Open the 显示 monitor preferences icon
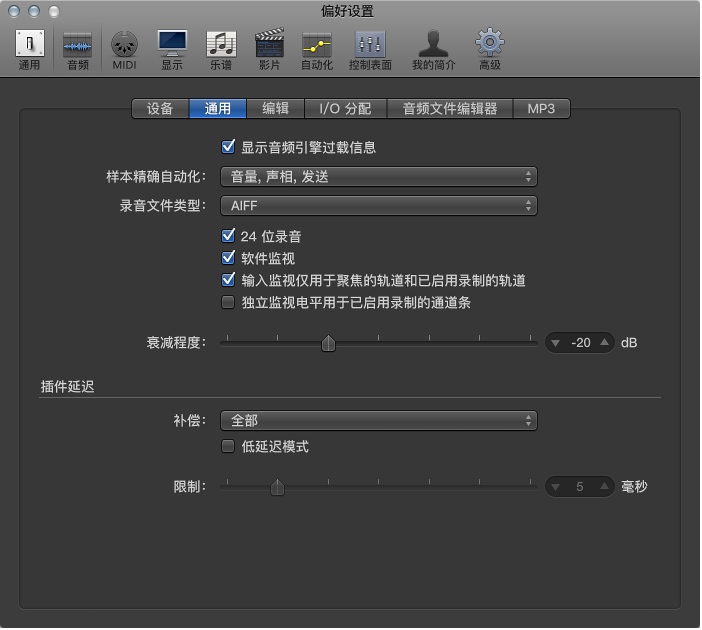 coord(172,50)
